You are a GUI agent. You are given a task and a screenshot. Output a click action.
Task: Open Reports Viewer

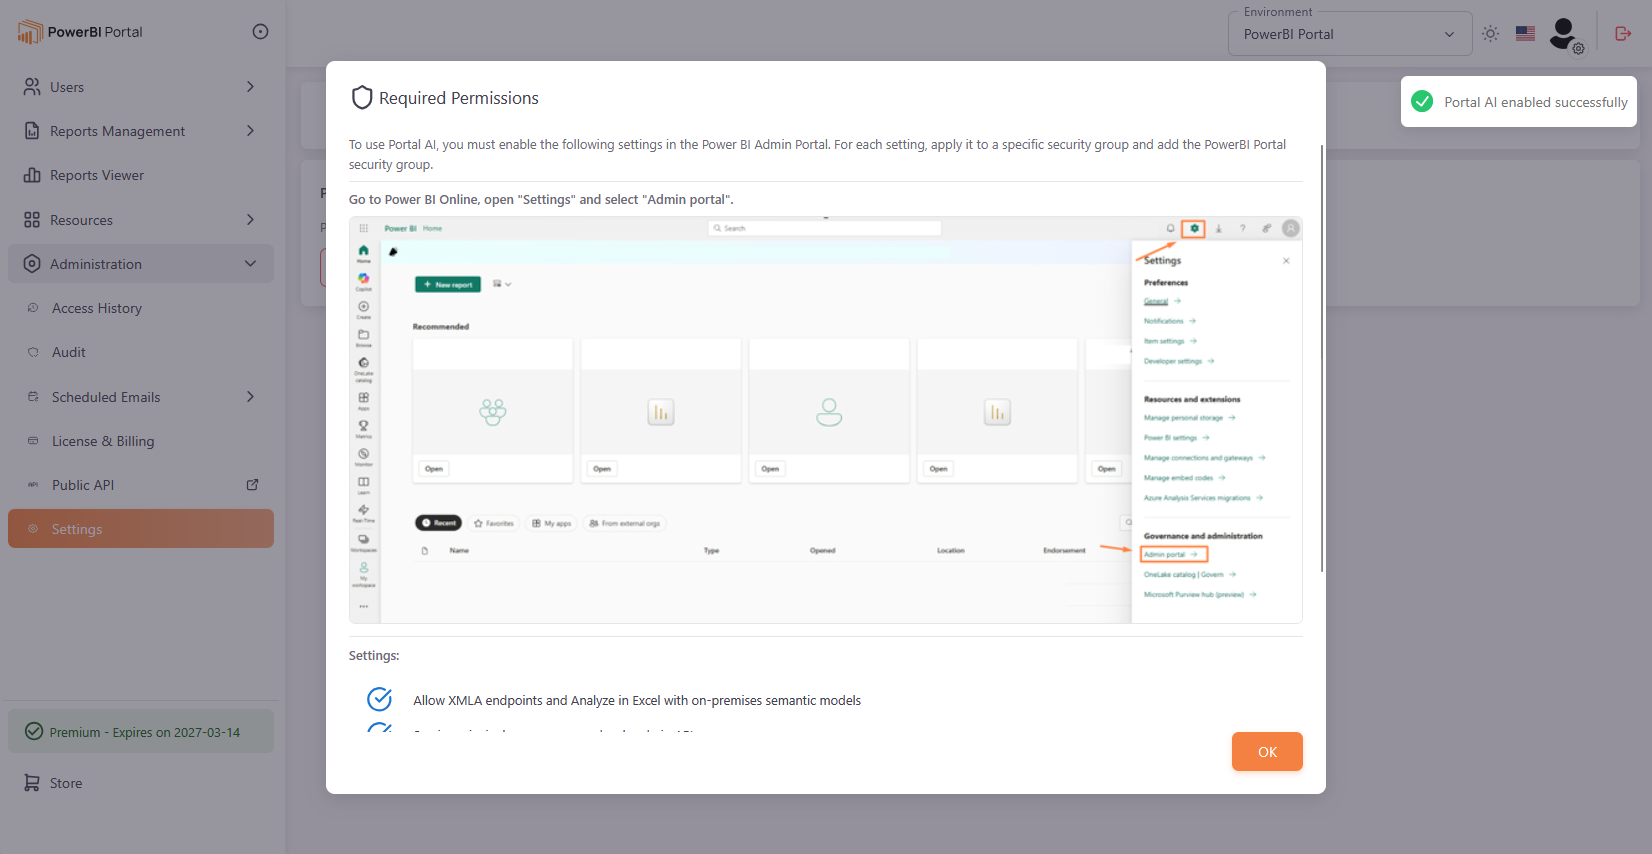pyautogui.click(x=140, y=175)
